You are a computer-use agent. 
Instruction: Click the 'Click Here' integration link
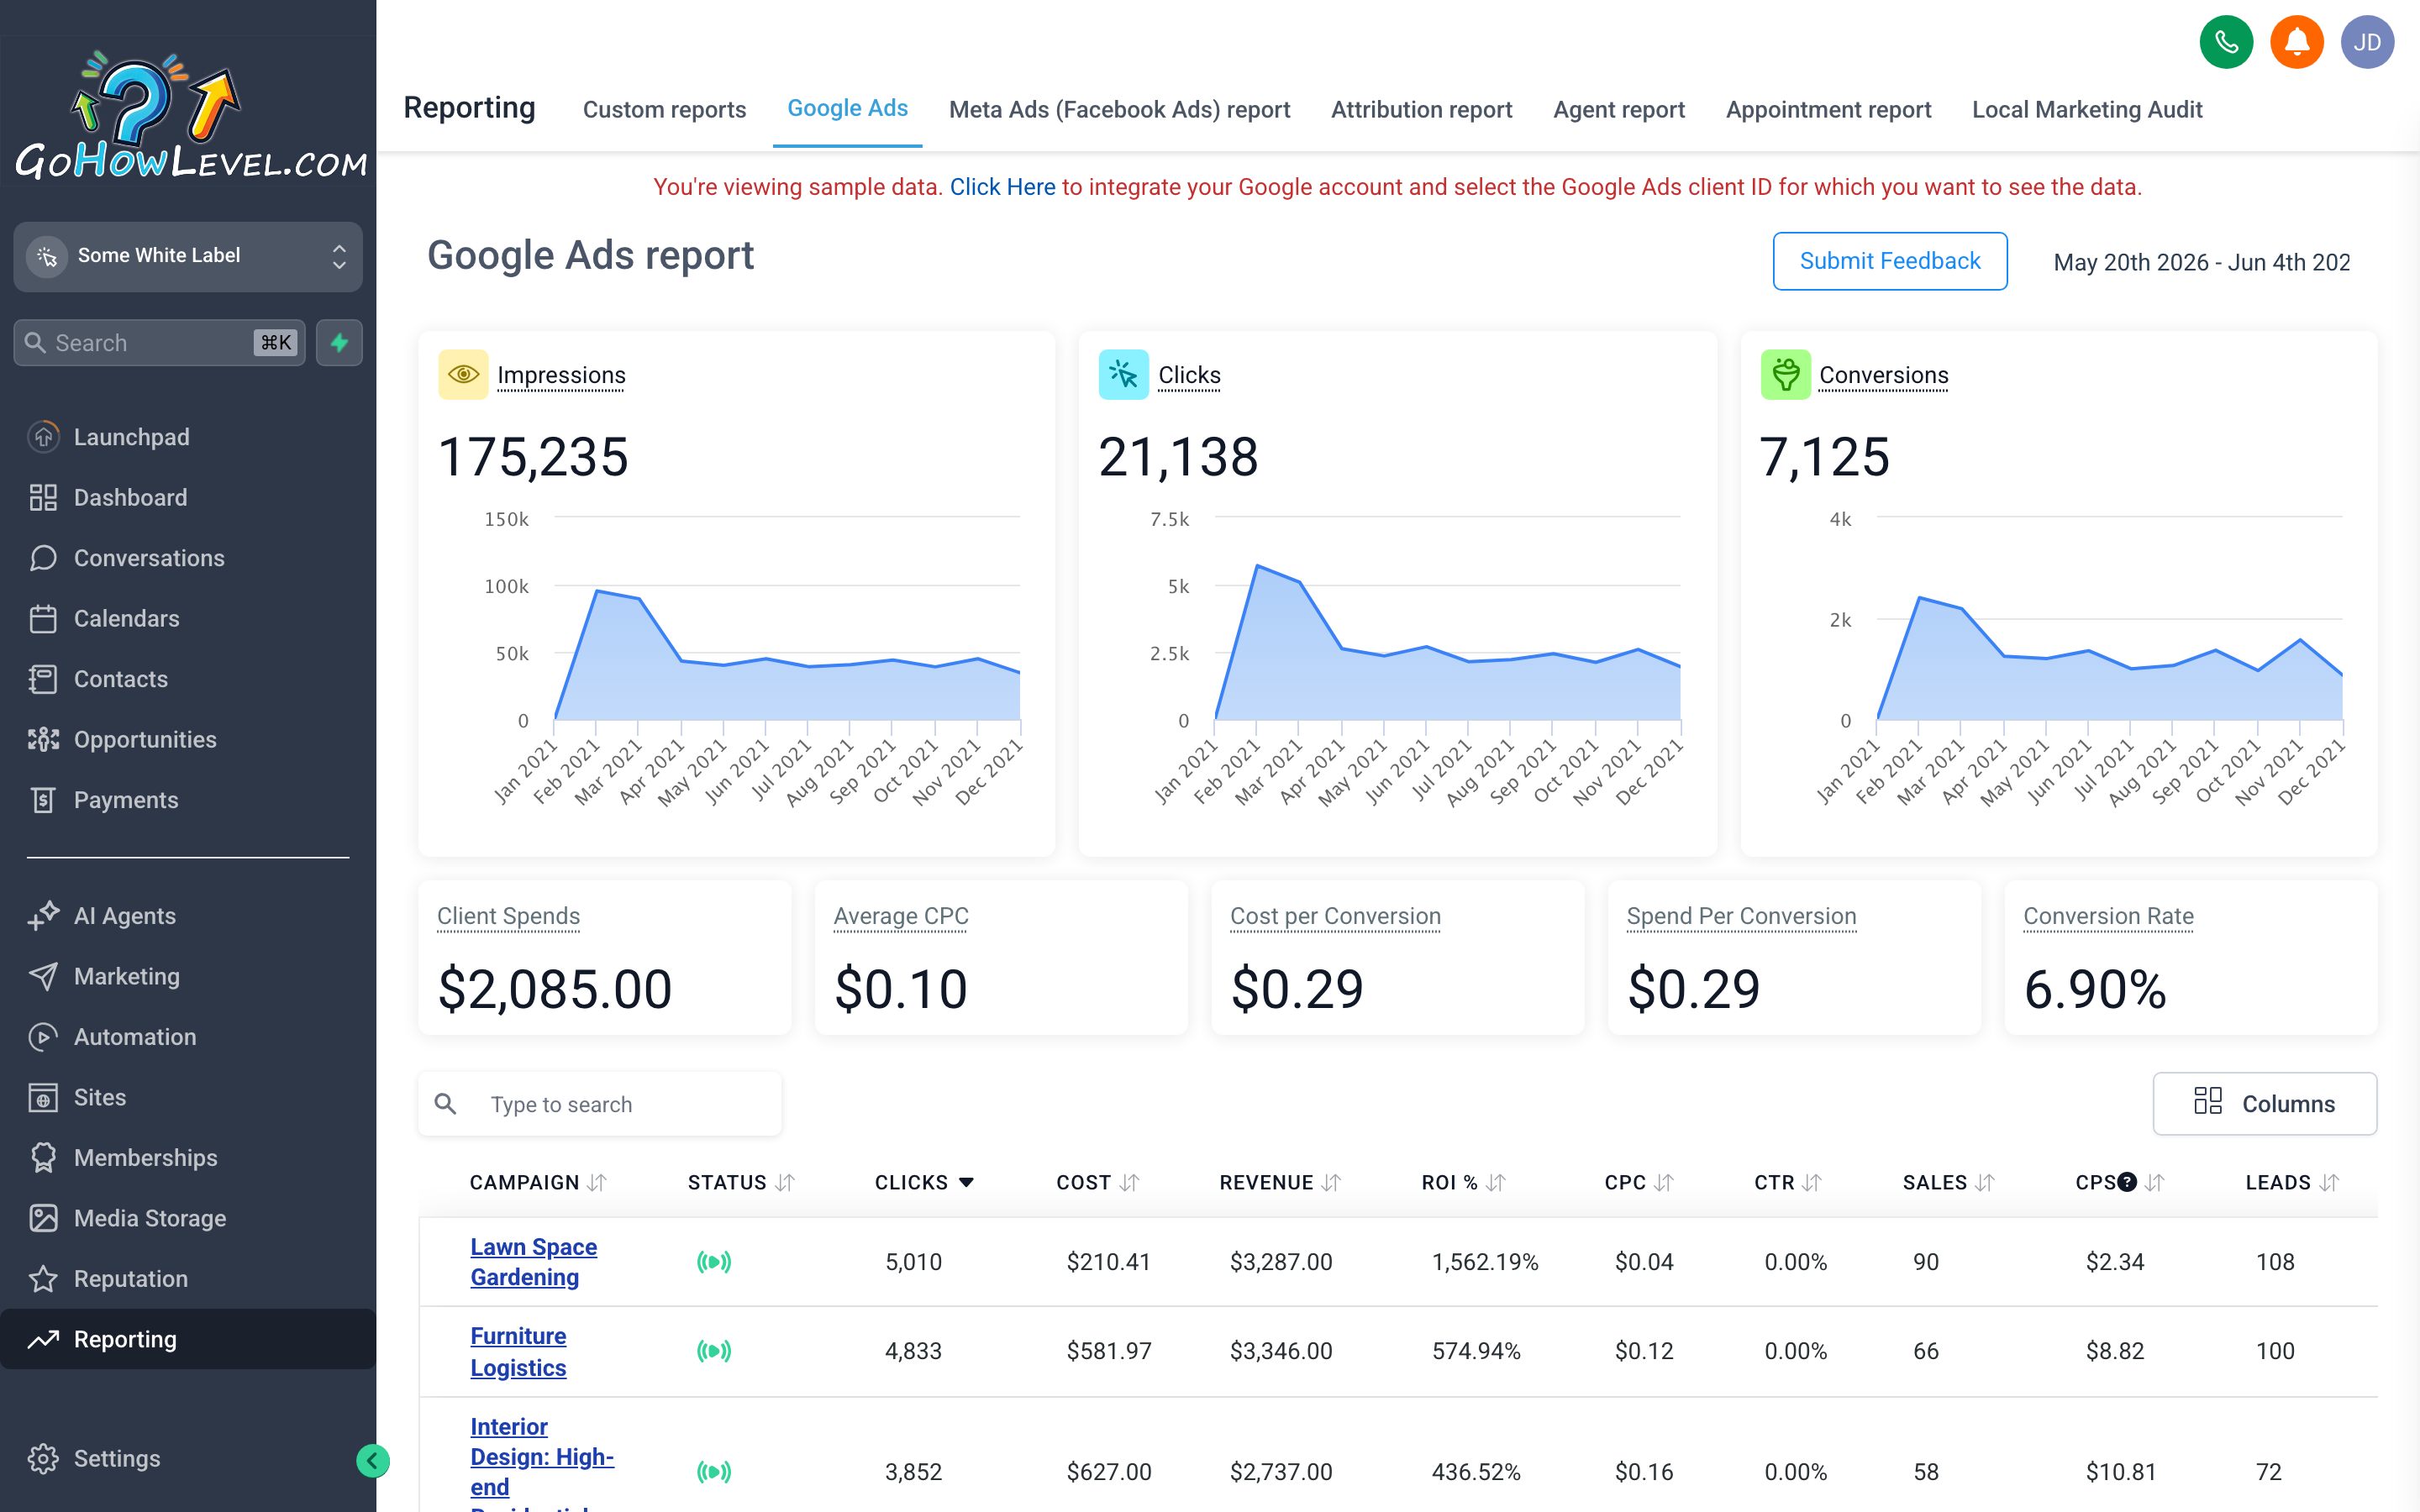coord(1002,187)
